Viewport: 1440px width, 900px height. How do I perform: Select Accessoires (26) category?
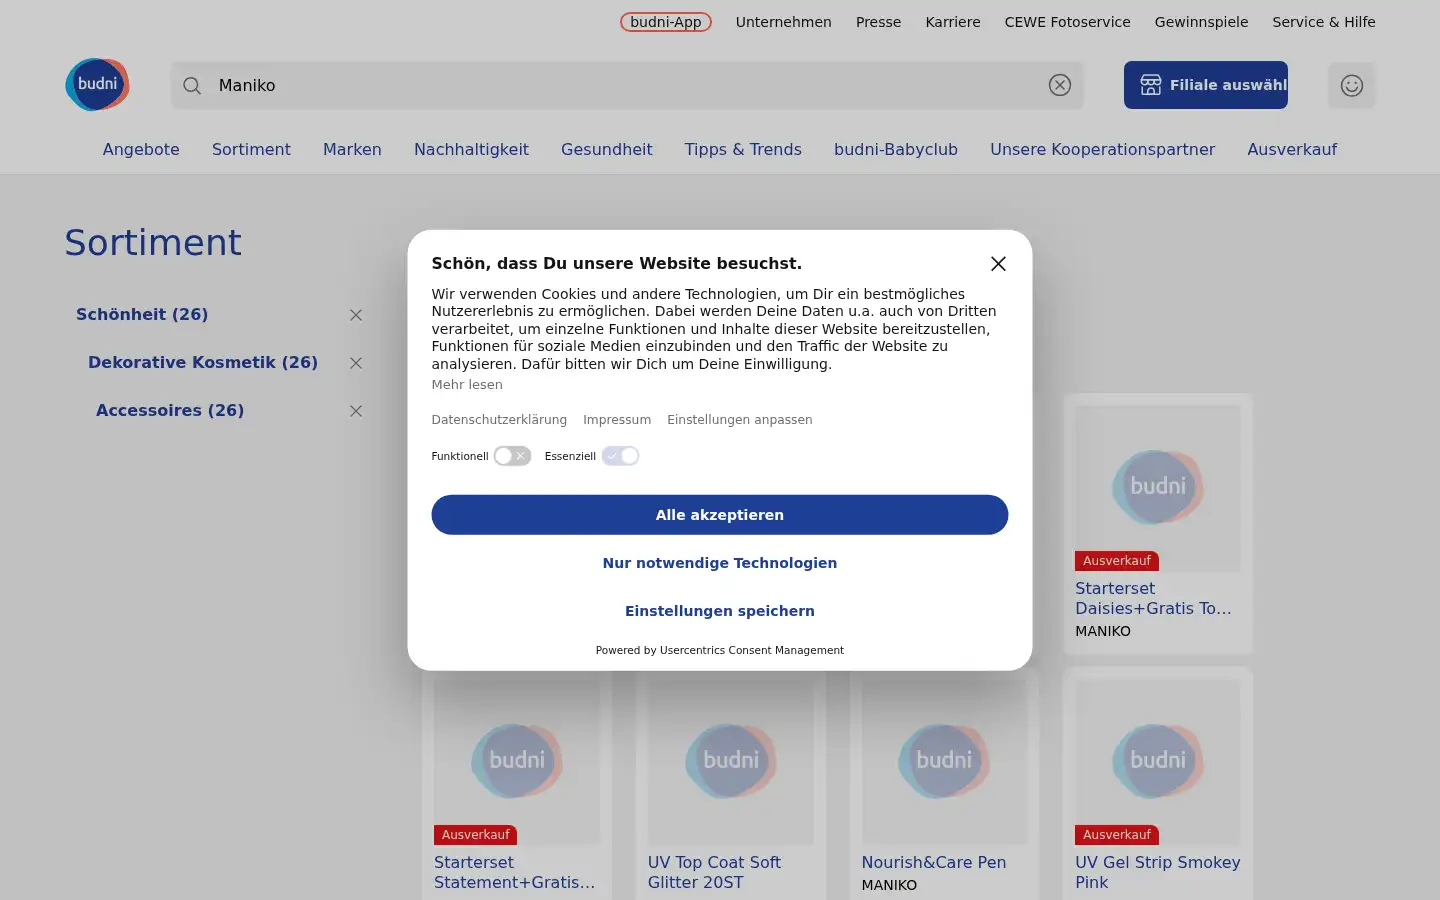[x=170, y=410]
